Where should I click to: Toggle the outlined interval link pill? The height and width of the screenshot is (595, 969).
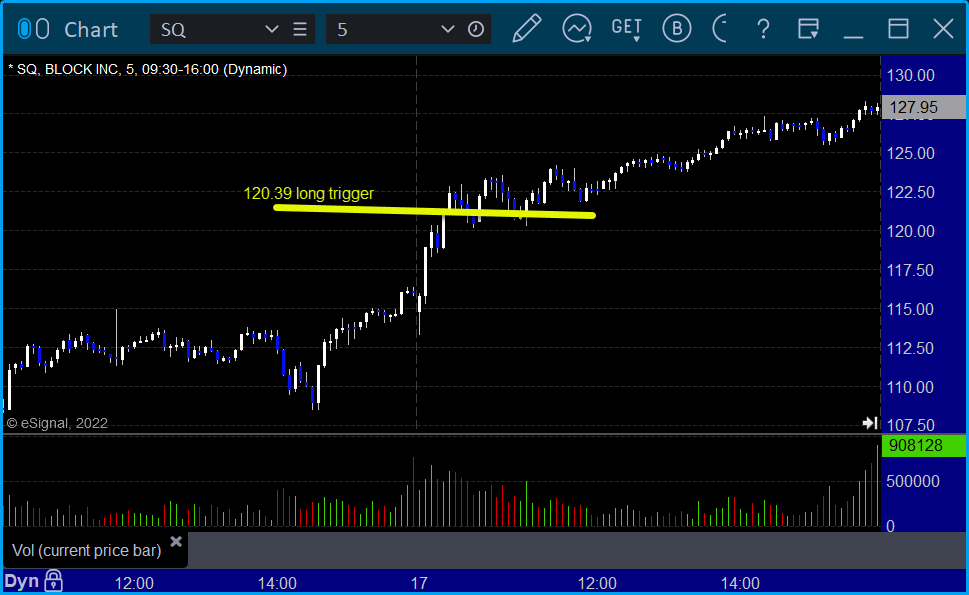coord(42,29)
